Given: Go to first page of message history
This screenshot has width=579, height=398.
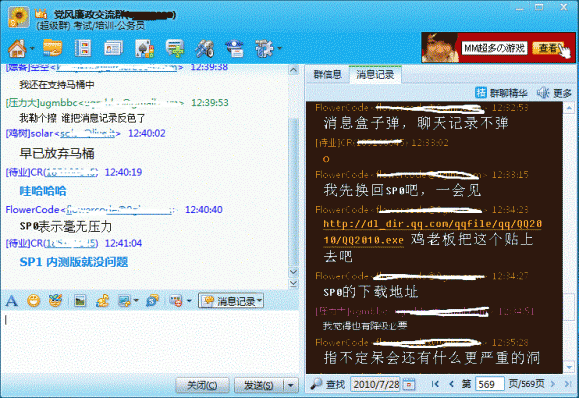Looking at the screenshot, I should (x=435, y=384).
